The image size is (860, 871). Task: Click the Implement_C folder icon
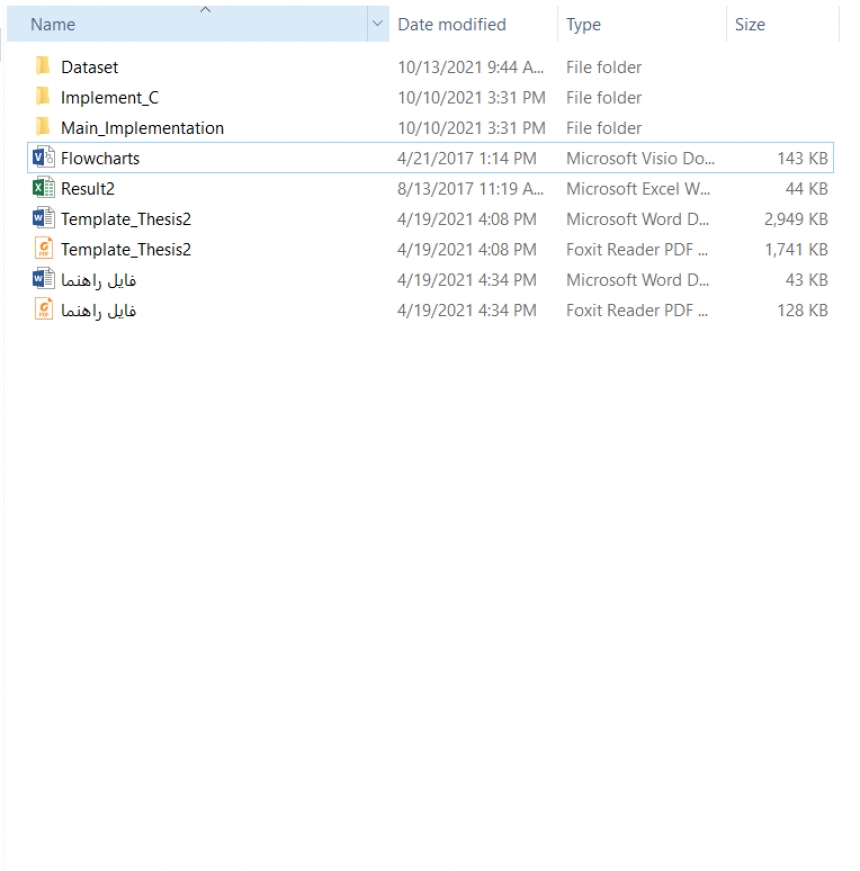coord(43,97)
